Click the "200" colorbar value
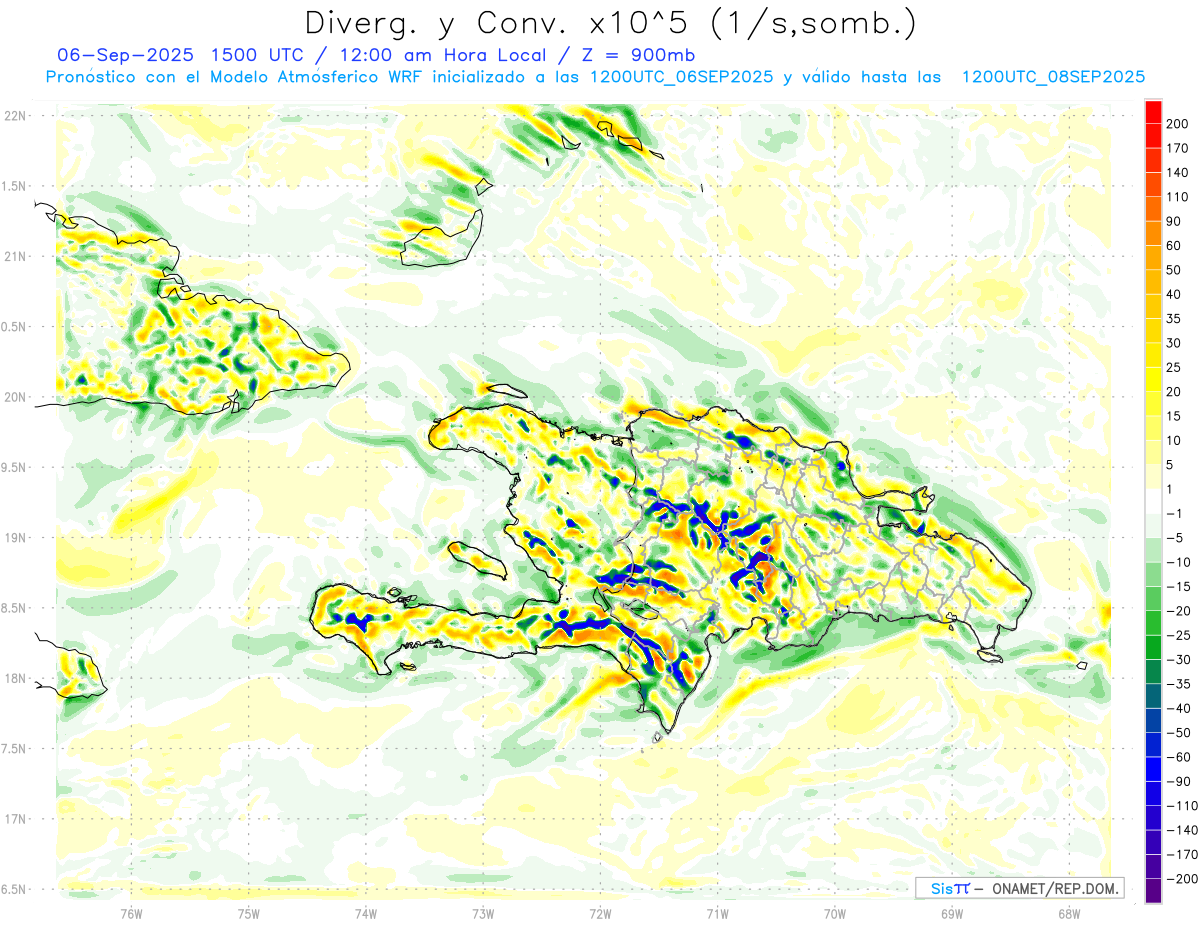Viewport: 1200px width, 927px height. click(x=1178, y=125)
